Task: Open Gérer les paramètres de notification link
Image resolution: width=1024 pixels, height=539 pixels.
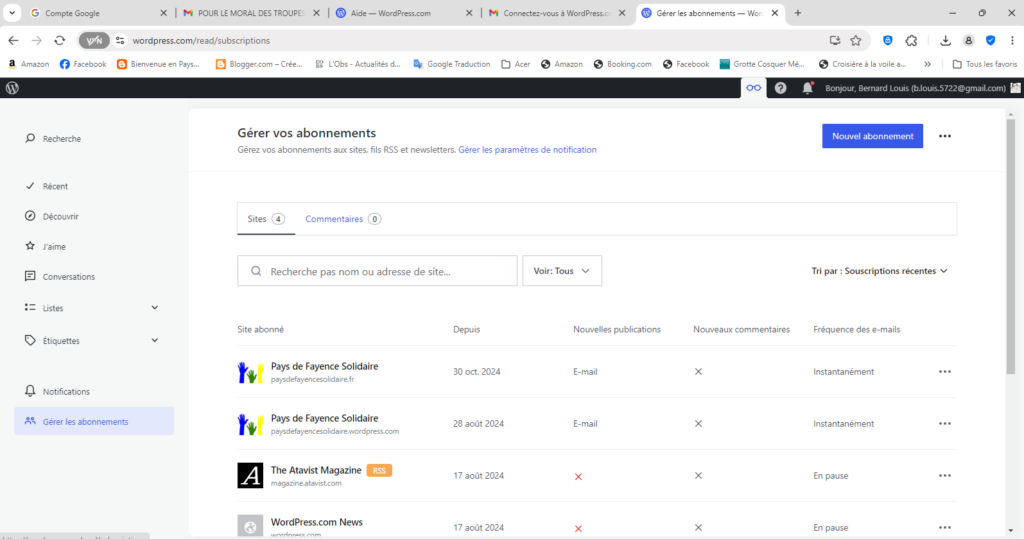Action: (527, 150)
